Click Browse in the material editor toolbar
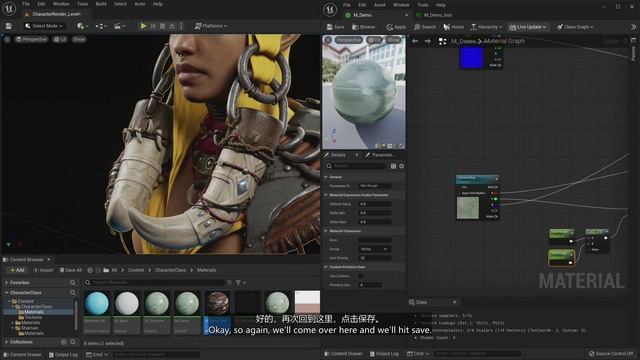The height and width of the screenshot is (360, 640). click(x=363, y=27)
